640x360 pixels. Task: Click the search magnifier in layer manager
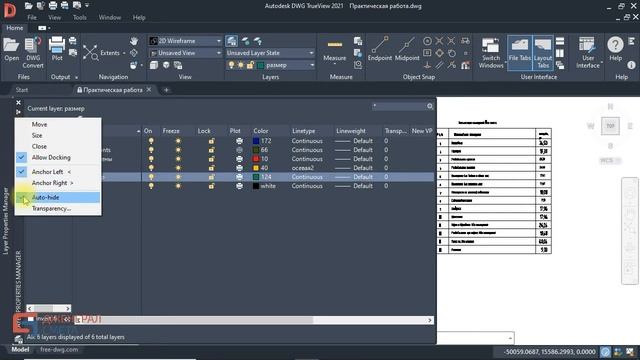pyautogui.click(x=430, y=106)
